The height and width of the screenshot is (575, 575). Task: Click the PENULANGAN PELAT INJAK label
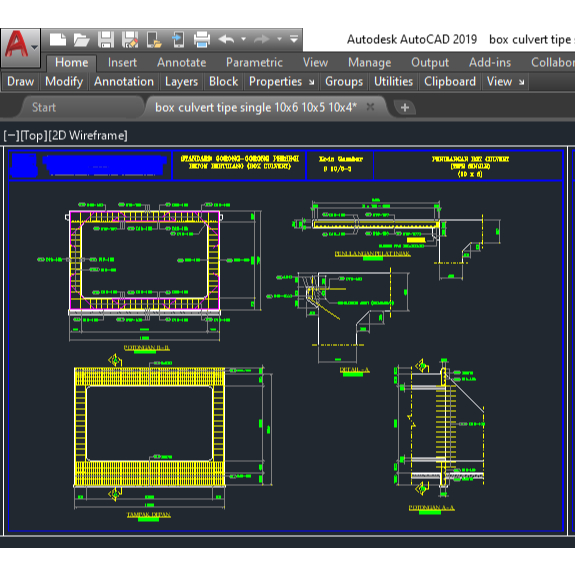coord(373,253)
